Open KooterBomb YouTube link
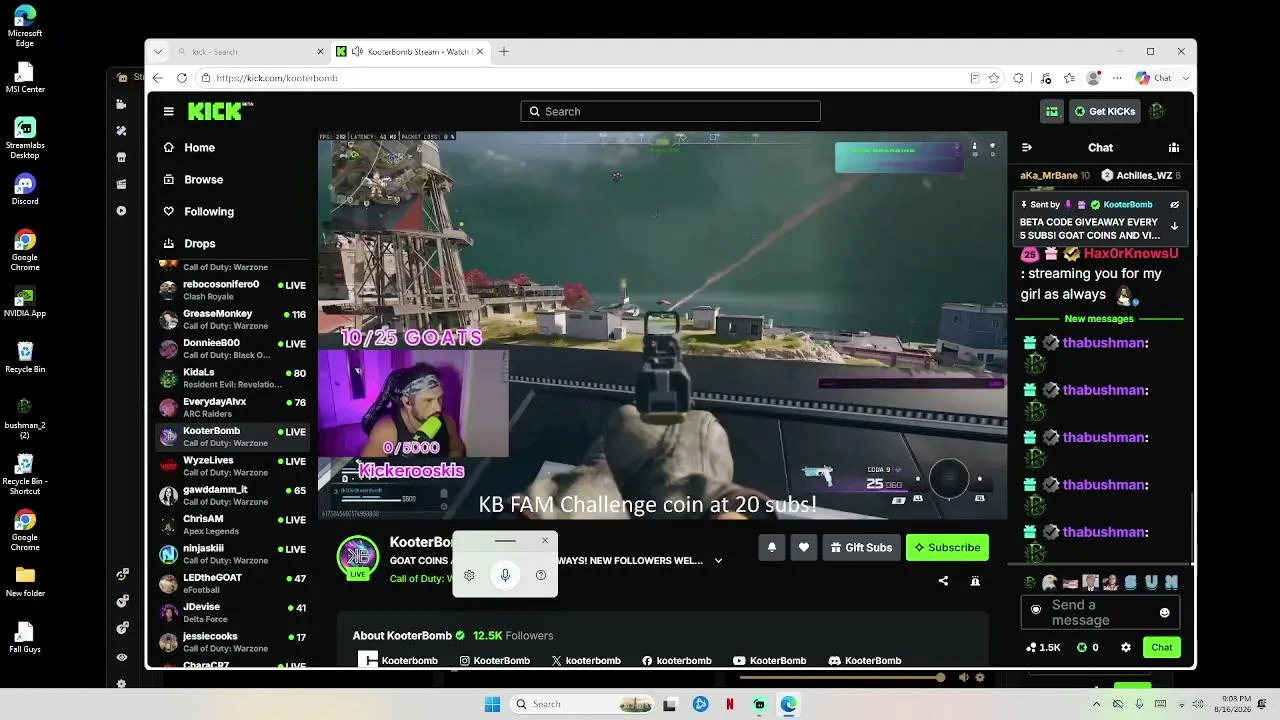1280x720 pixels. pos(769,661)
